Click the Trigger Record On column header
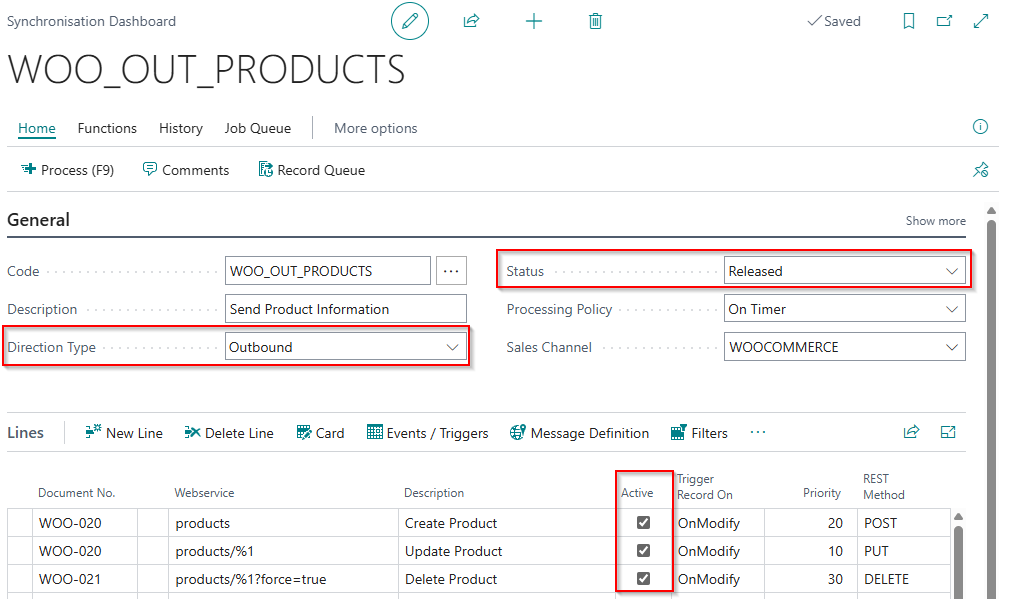The image size is (1012, 599). click(x=704, y=487)
